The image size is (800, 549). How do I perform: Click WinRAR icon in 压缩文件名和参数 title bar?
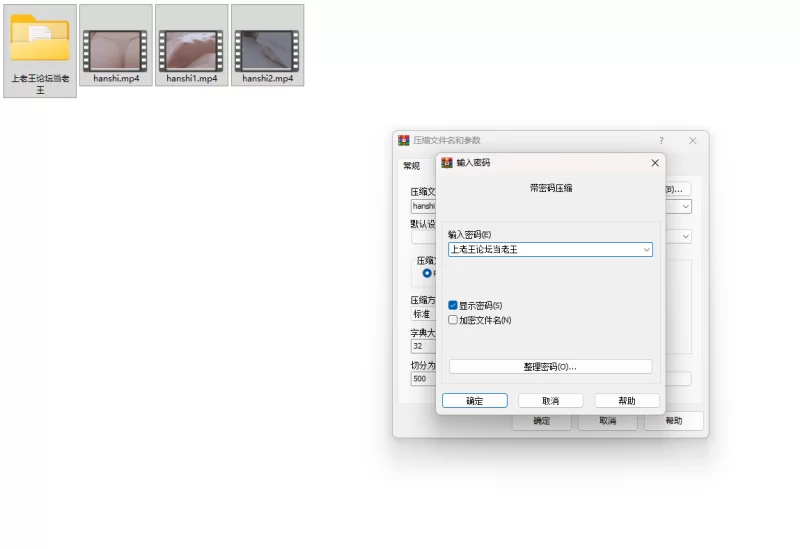coord(404,140)
